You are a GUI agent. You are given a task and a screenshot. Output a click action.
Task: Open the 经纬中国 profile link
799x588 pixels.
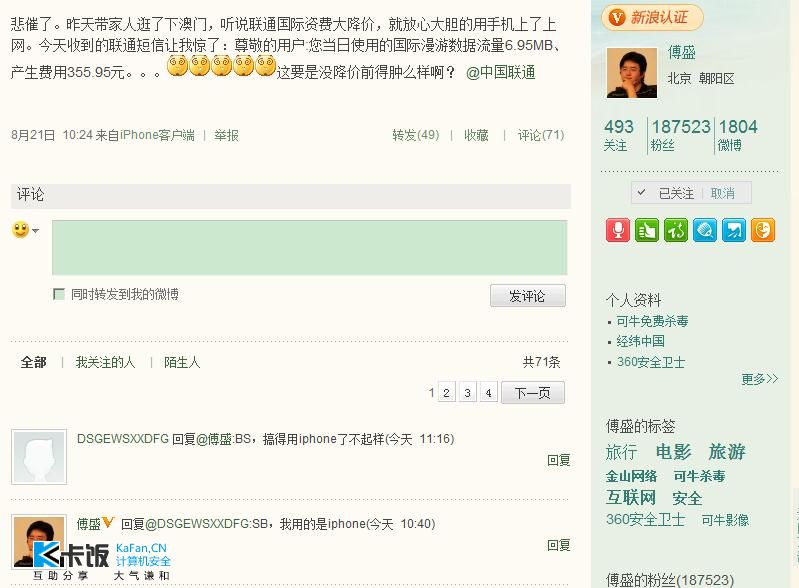[641, 341]
